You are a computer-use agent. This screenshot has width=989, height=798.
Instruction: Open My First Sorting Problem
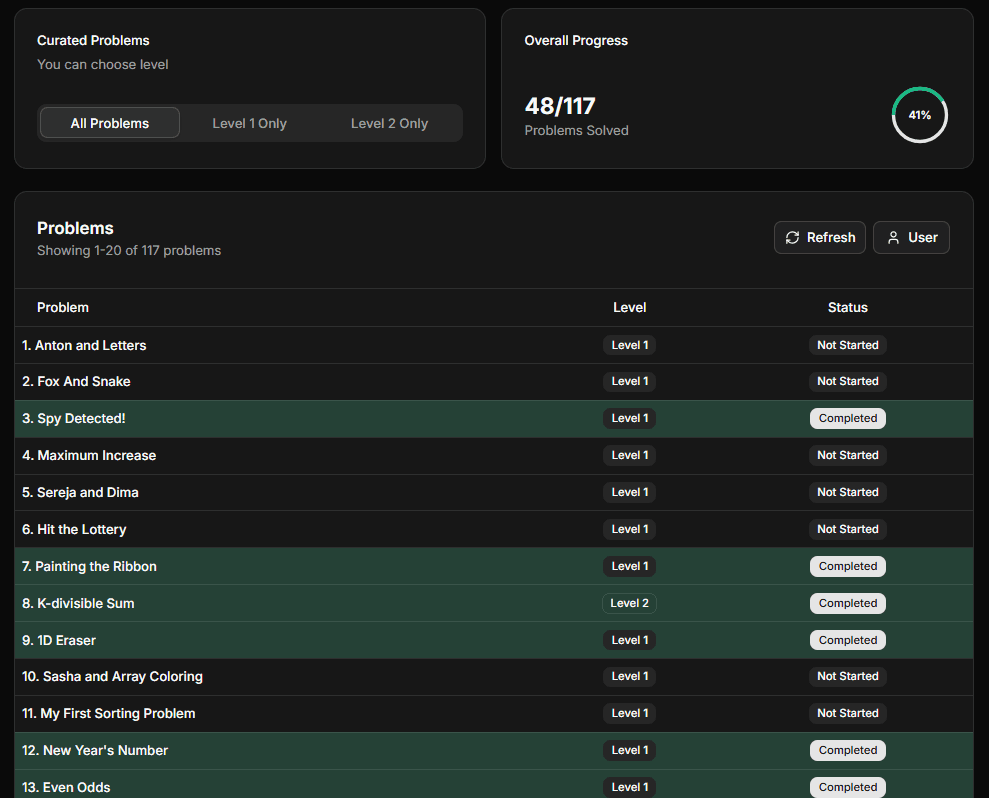pyautogui.click(x=109, y=713)
